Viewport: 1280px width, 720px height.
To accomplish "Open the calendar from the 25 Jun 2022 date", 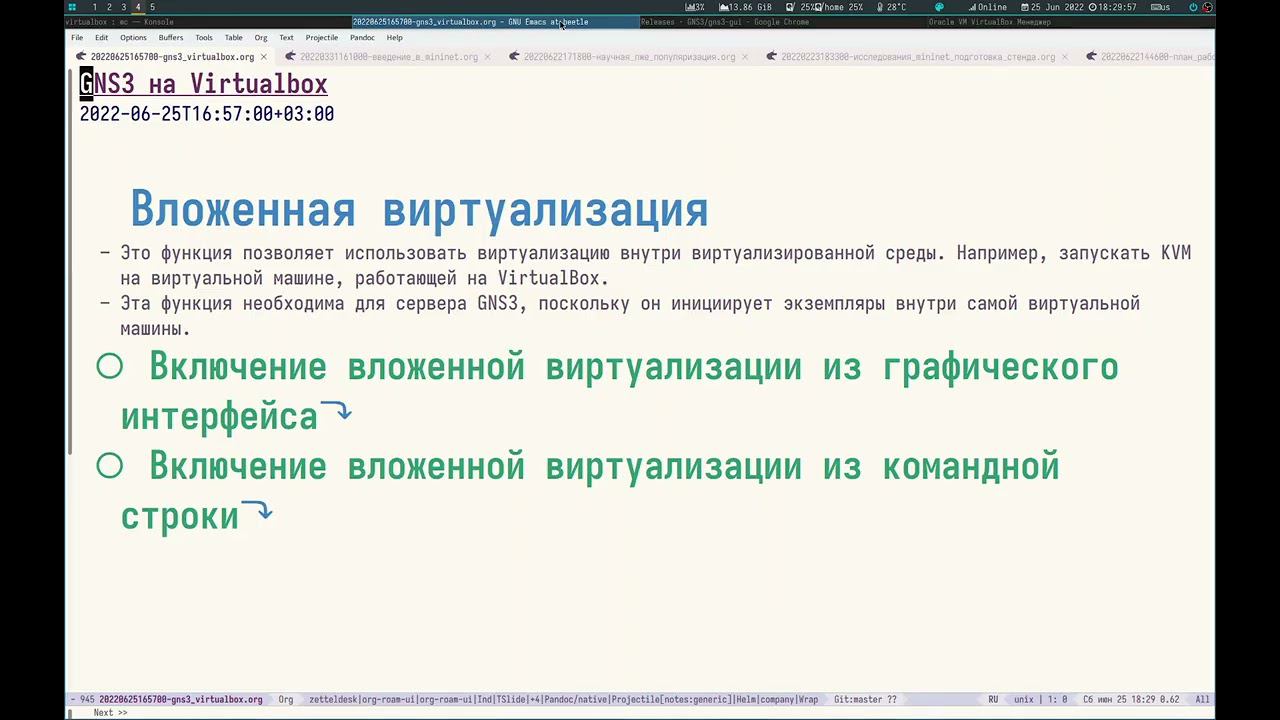I will pyautogui.click(x=1051, y=7).
